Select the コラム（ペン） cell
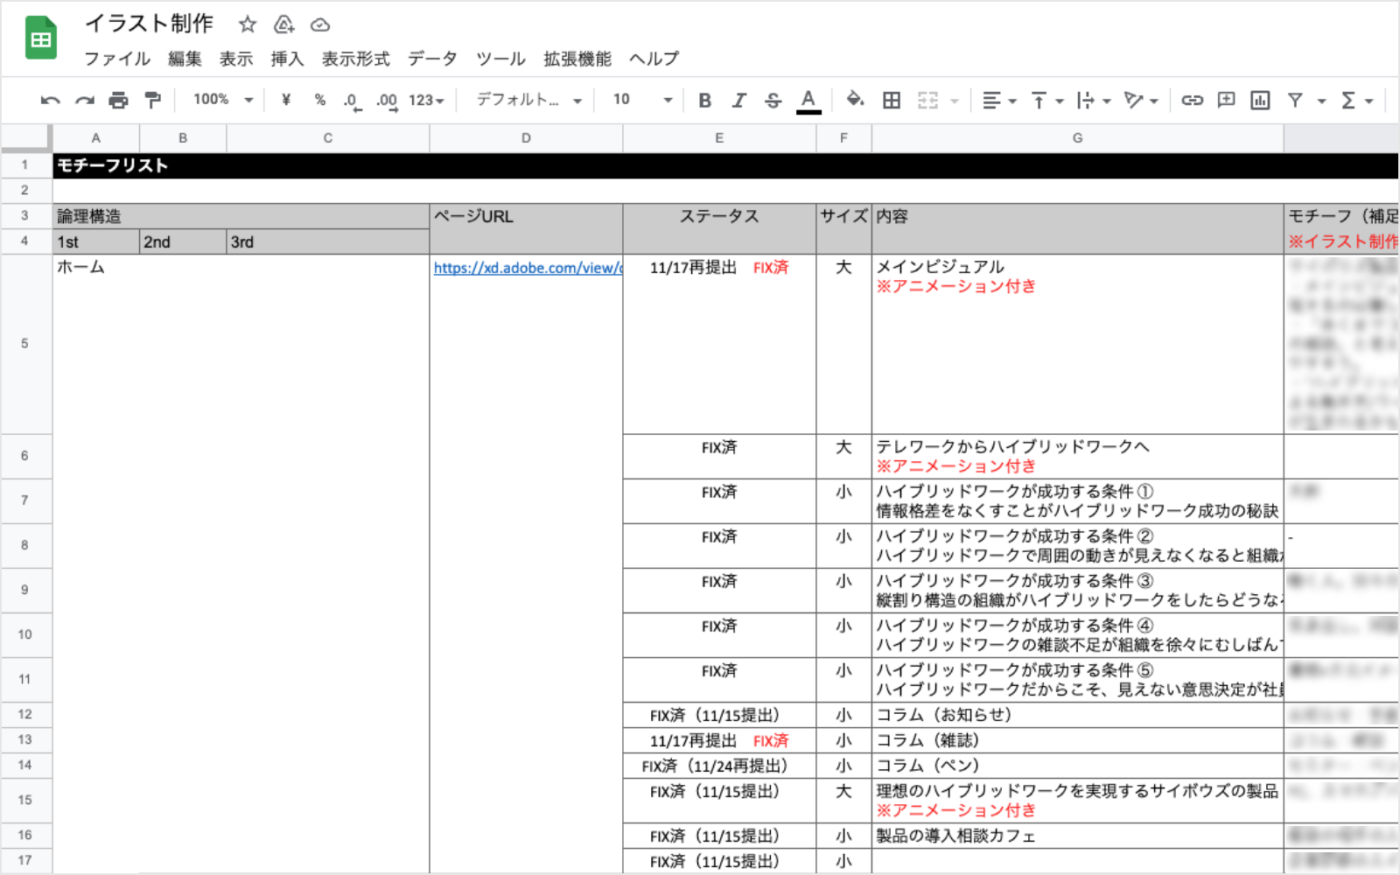1400x875 pixels. coord(1077,766)
